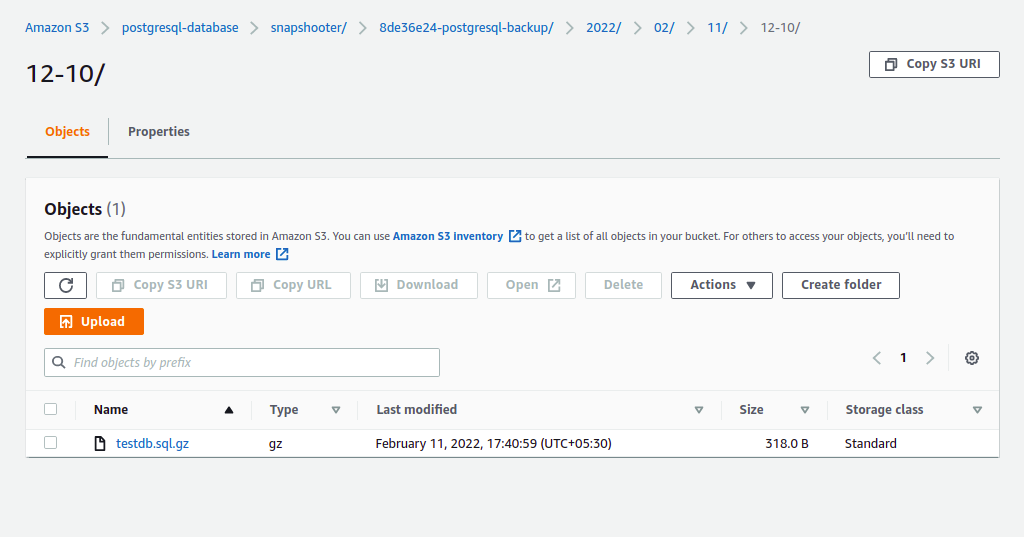Click the orange Upload button
This screenshot has height=537, width=1024.
(94, 321)
